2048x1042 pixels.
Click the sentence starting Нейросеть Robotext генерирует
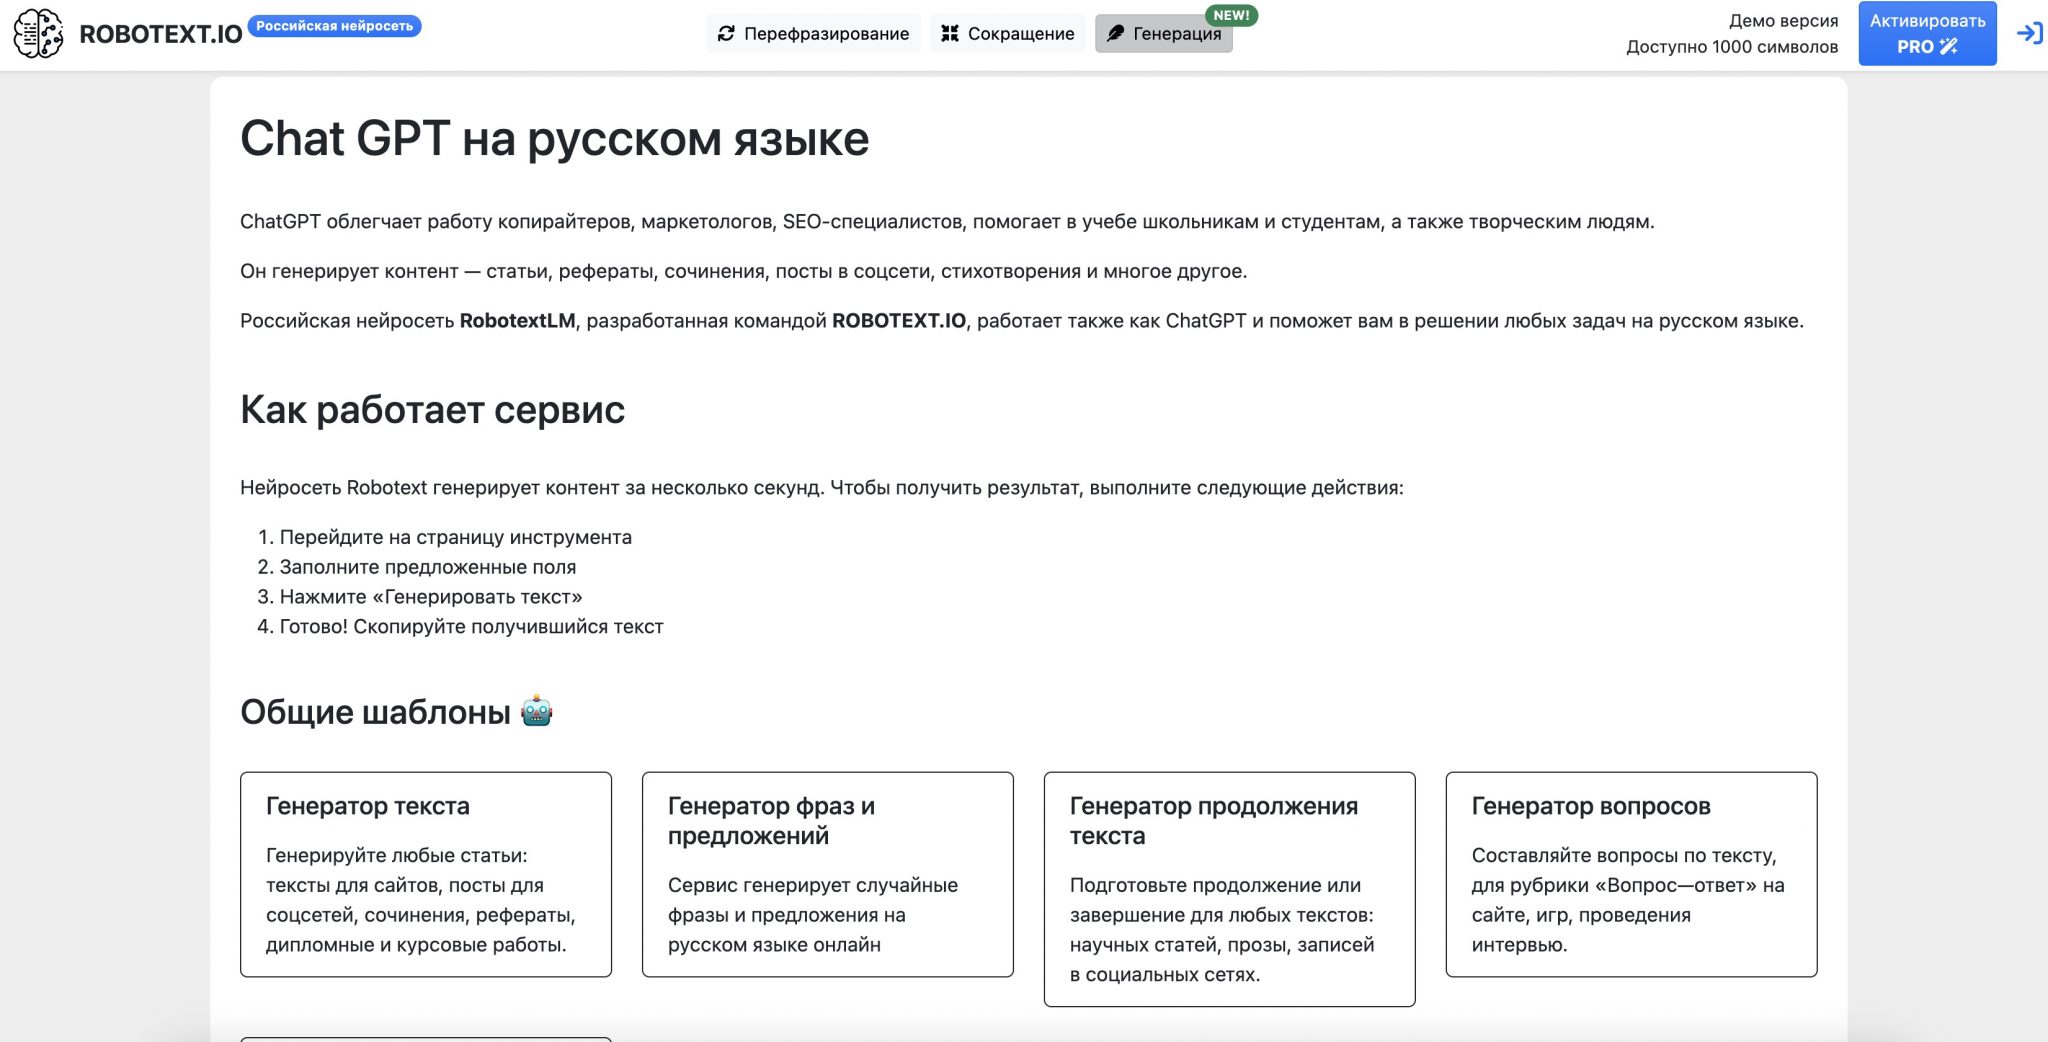coord(822,488)
